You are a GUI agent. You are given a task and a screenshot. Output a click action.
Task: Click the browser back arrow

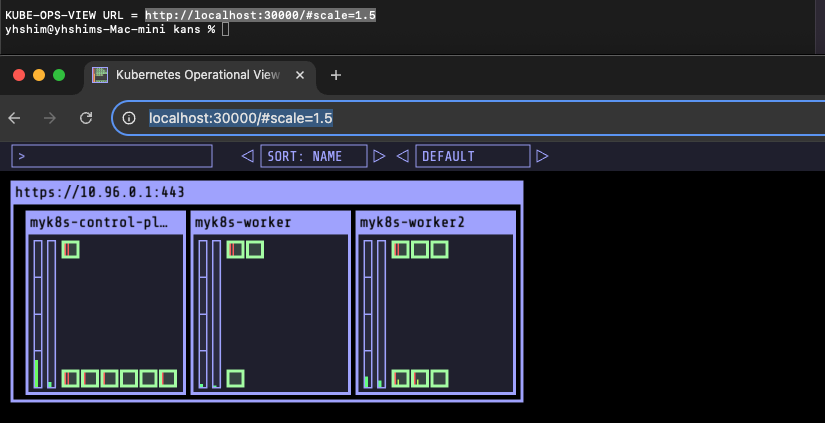pyautogui.click(x=14, y=118)
